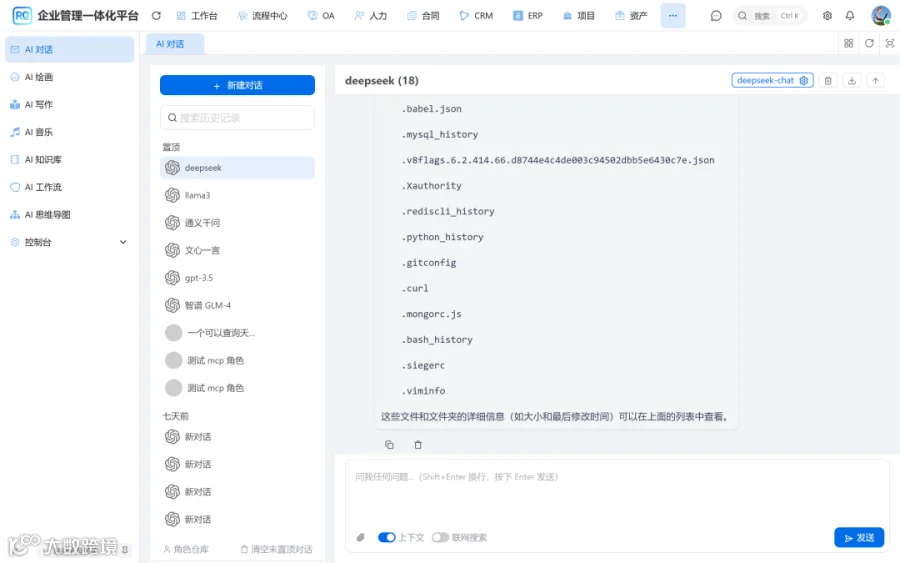This screenshot has height=563, width=900.
Task: Open the settings gear in the top bar
Action: tap(827, 16)
